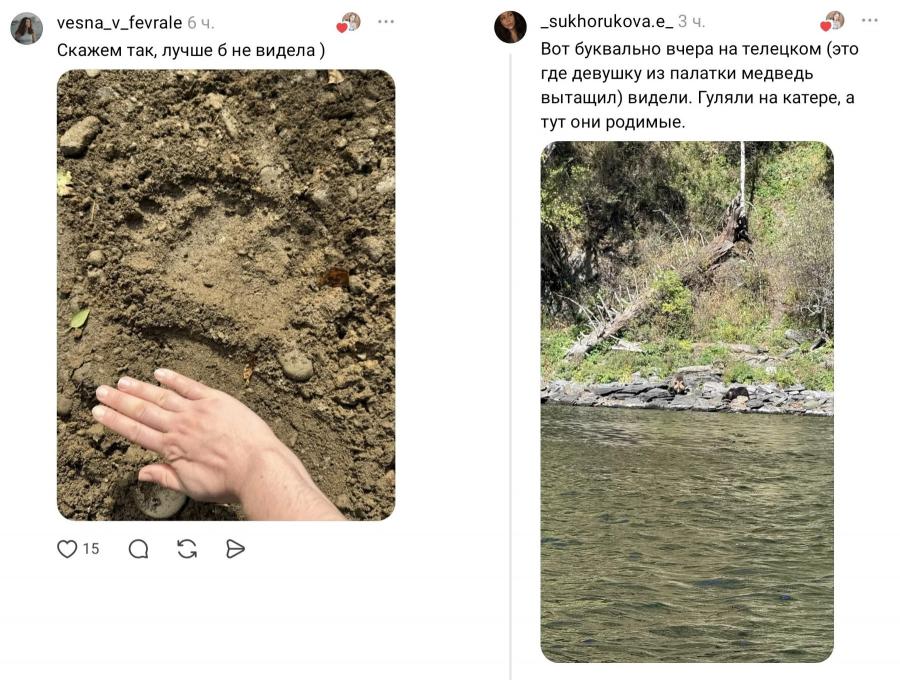Open _sukhorukova.e_ profile avatar
This screenshot has width=900, height=680.
[510, 27]
